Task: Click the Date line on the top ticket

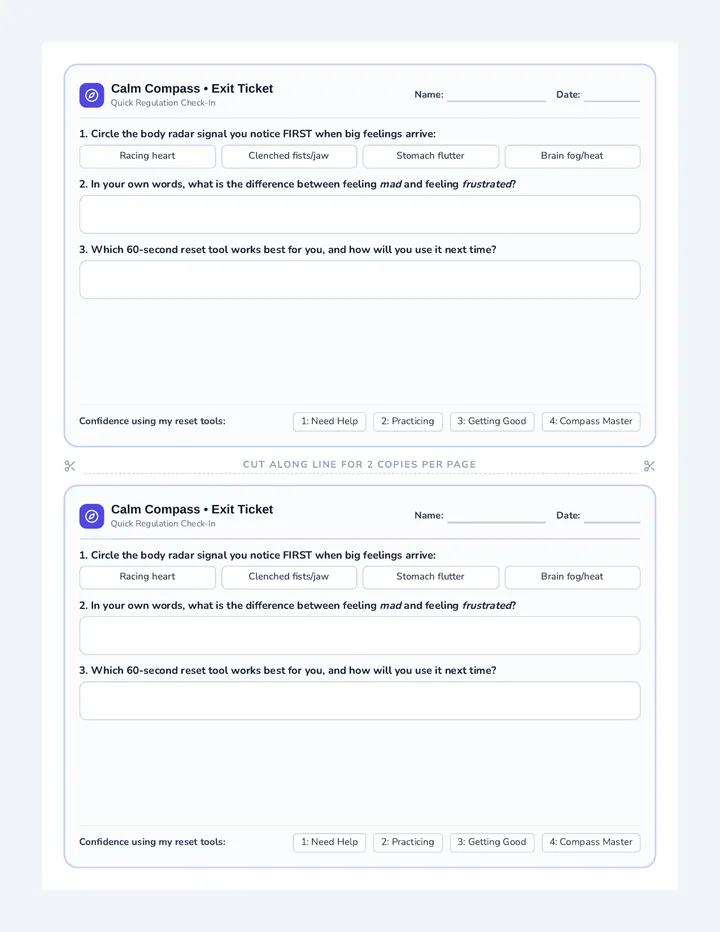Action: (612, 96)
